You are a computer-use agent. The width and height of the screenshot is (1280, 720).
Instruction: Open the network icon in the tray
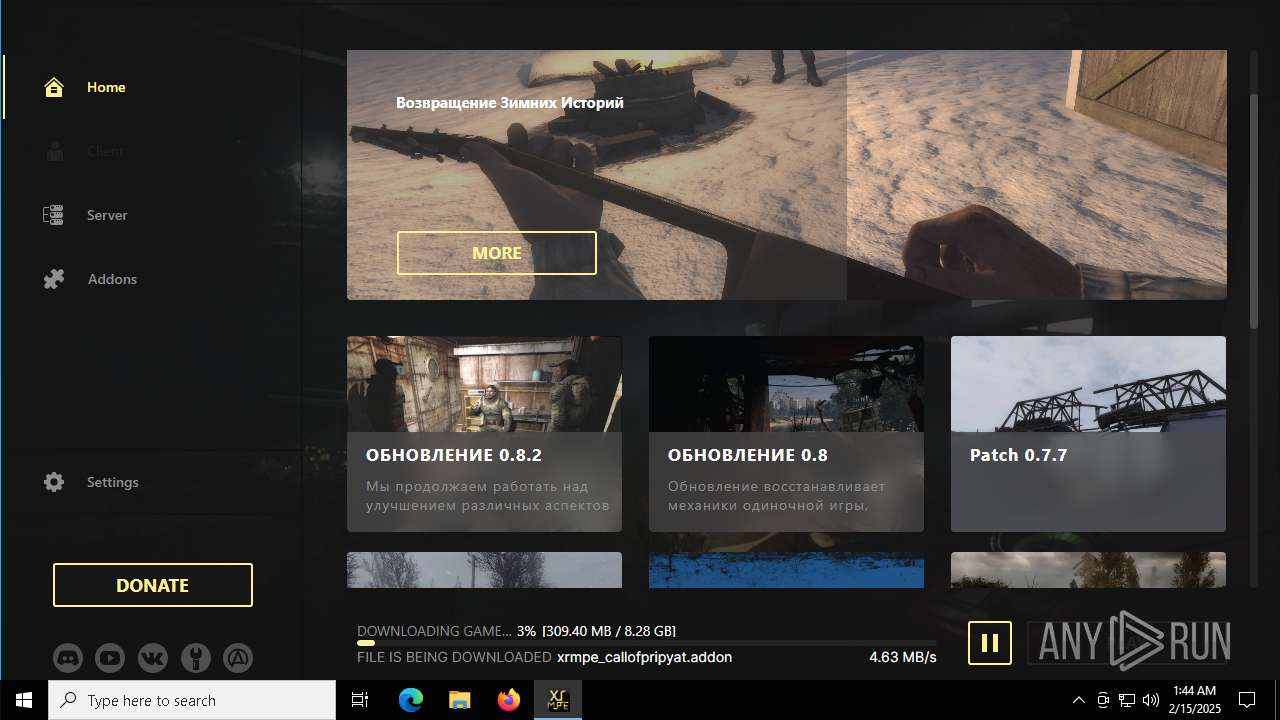(1127, 700)
